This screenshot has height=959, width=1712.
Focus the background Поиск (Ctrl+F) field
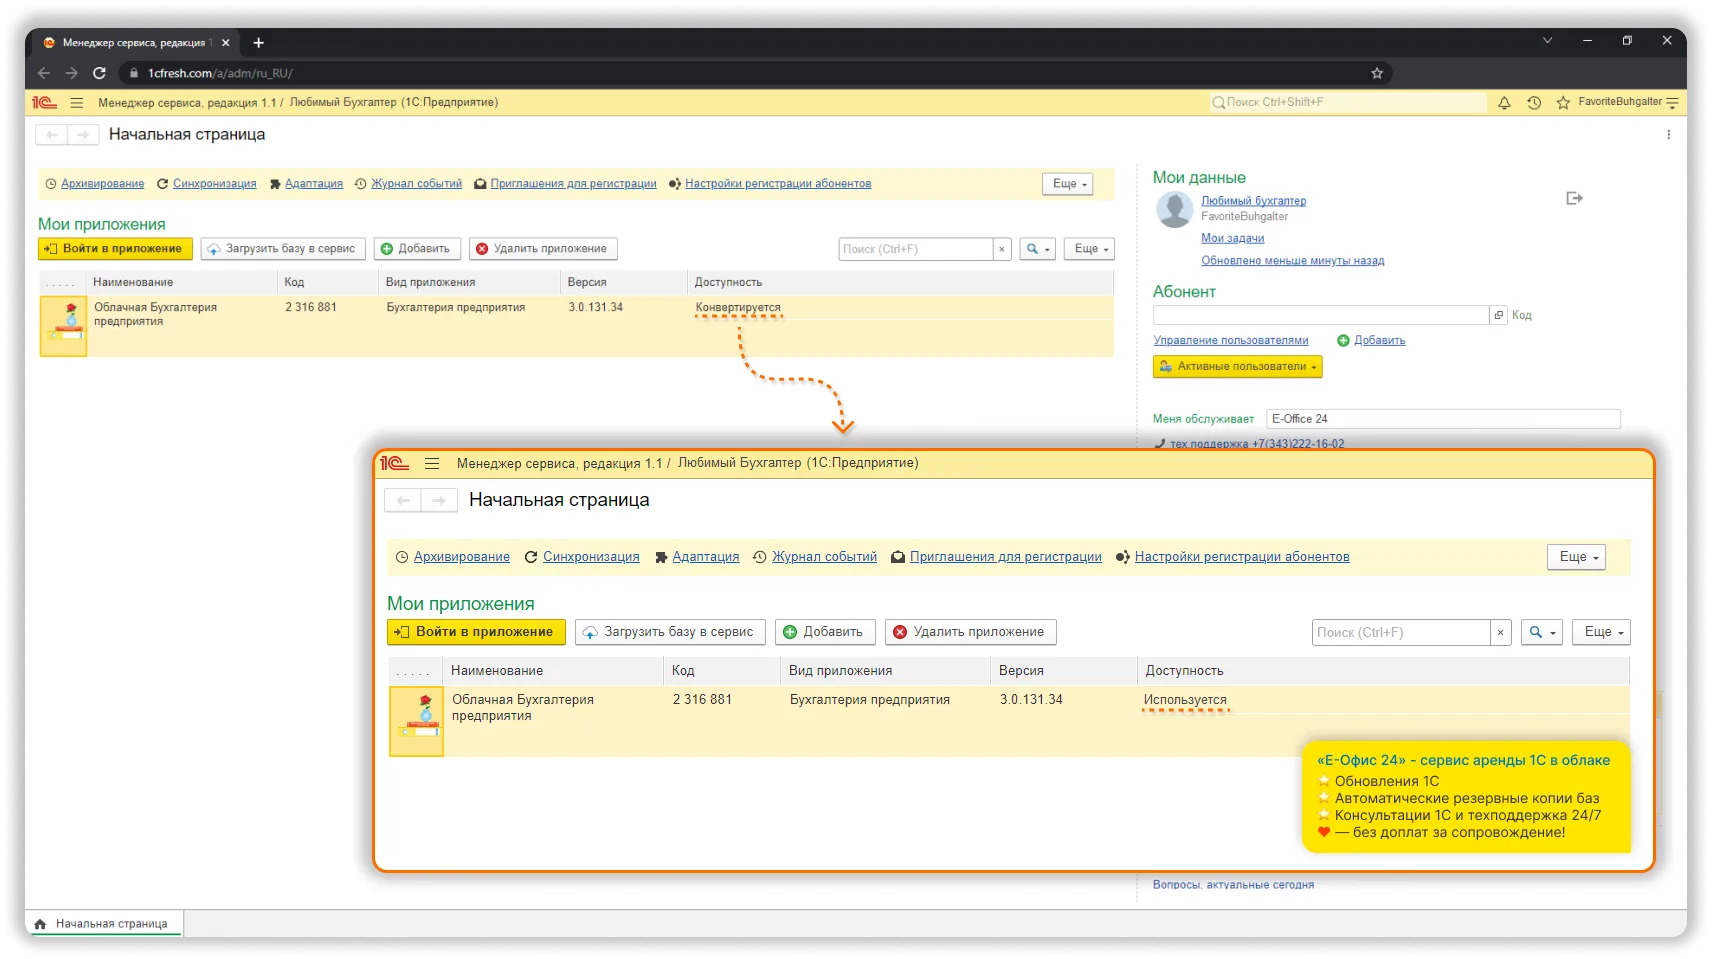915,249
